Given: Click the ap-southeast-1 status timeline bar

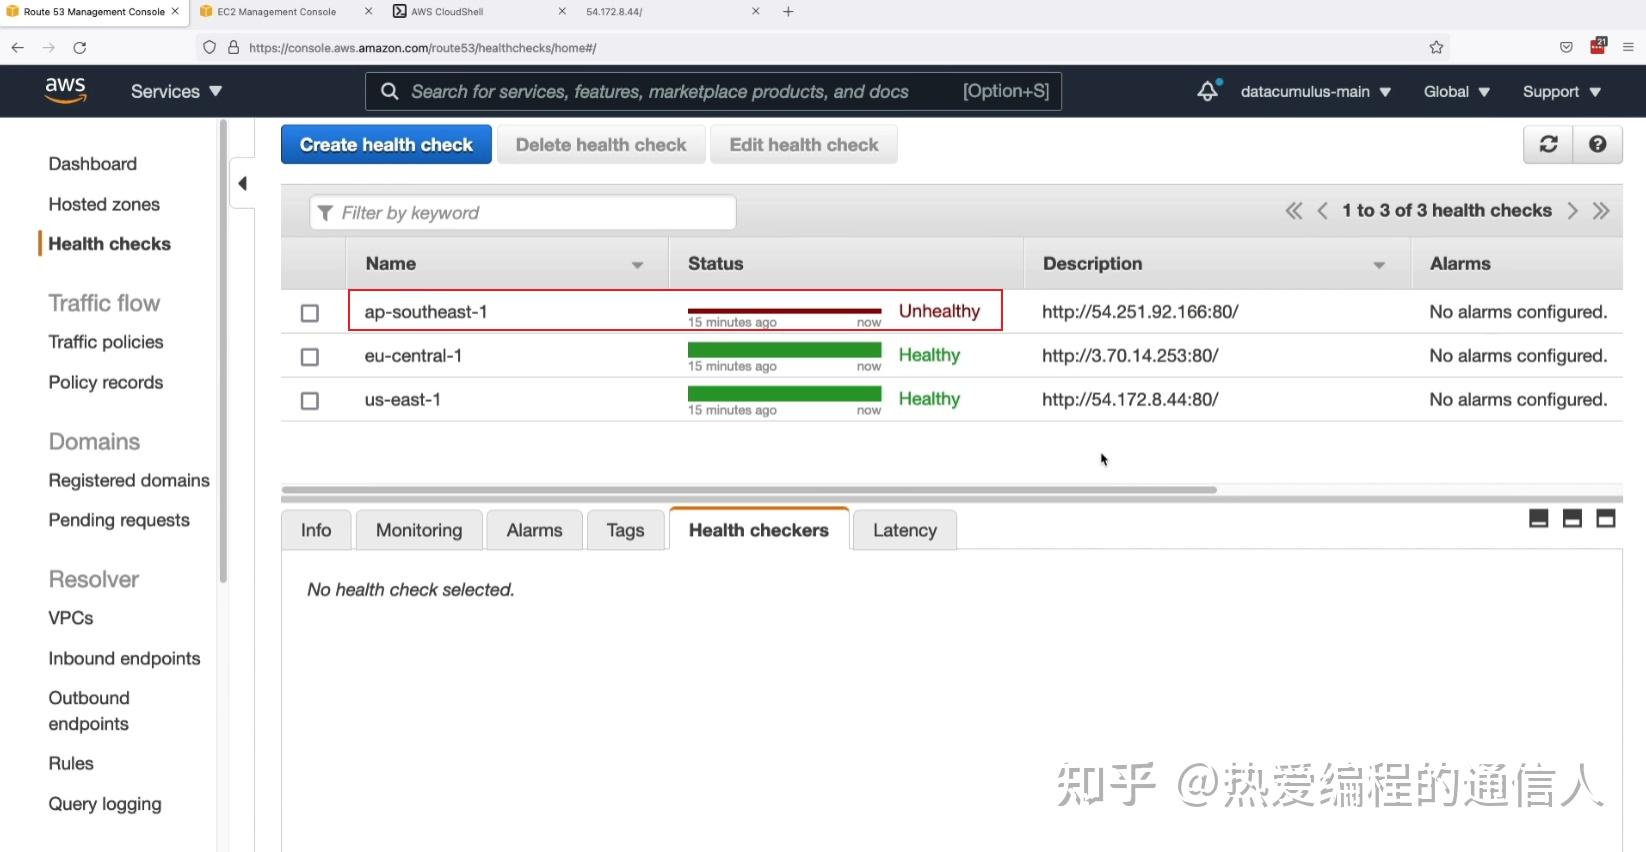Looking at the screenshot, I should point(784,311).
